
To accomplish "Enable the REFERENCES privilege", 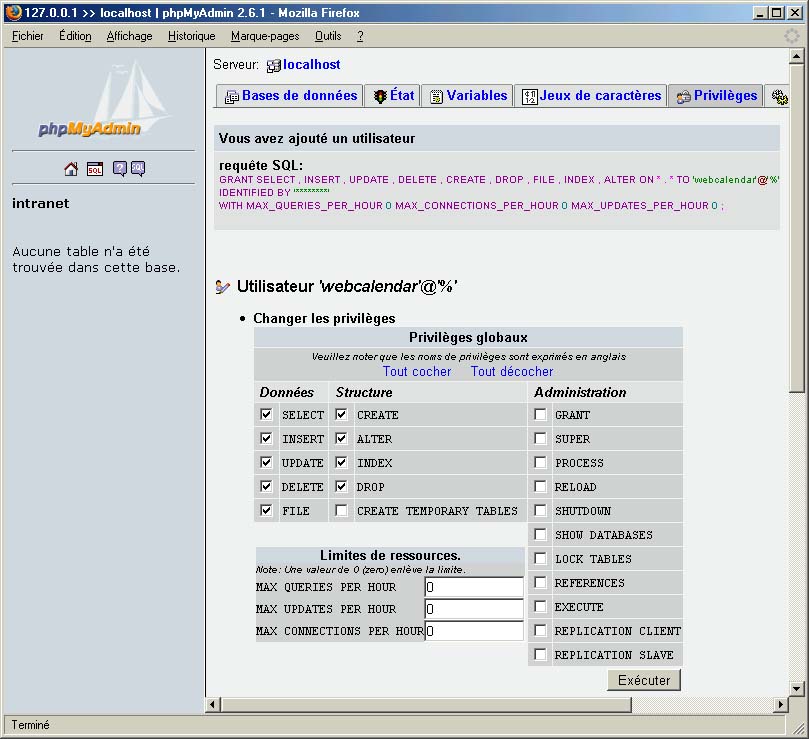I will (540, 582).
